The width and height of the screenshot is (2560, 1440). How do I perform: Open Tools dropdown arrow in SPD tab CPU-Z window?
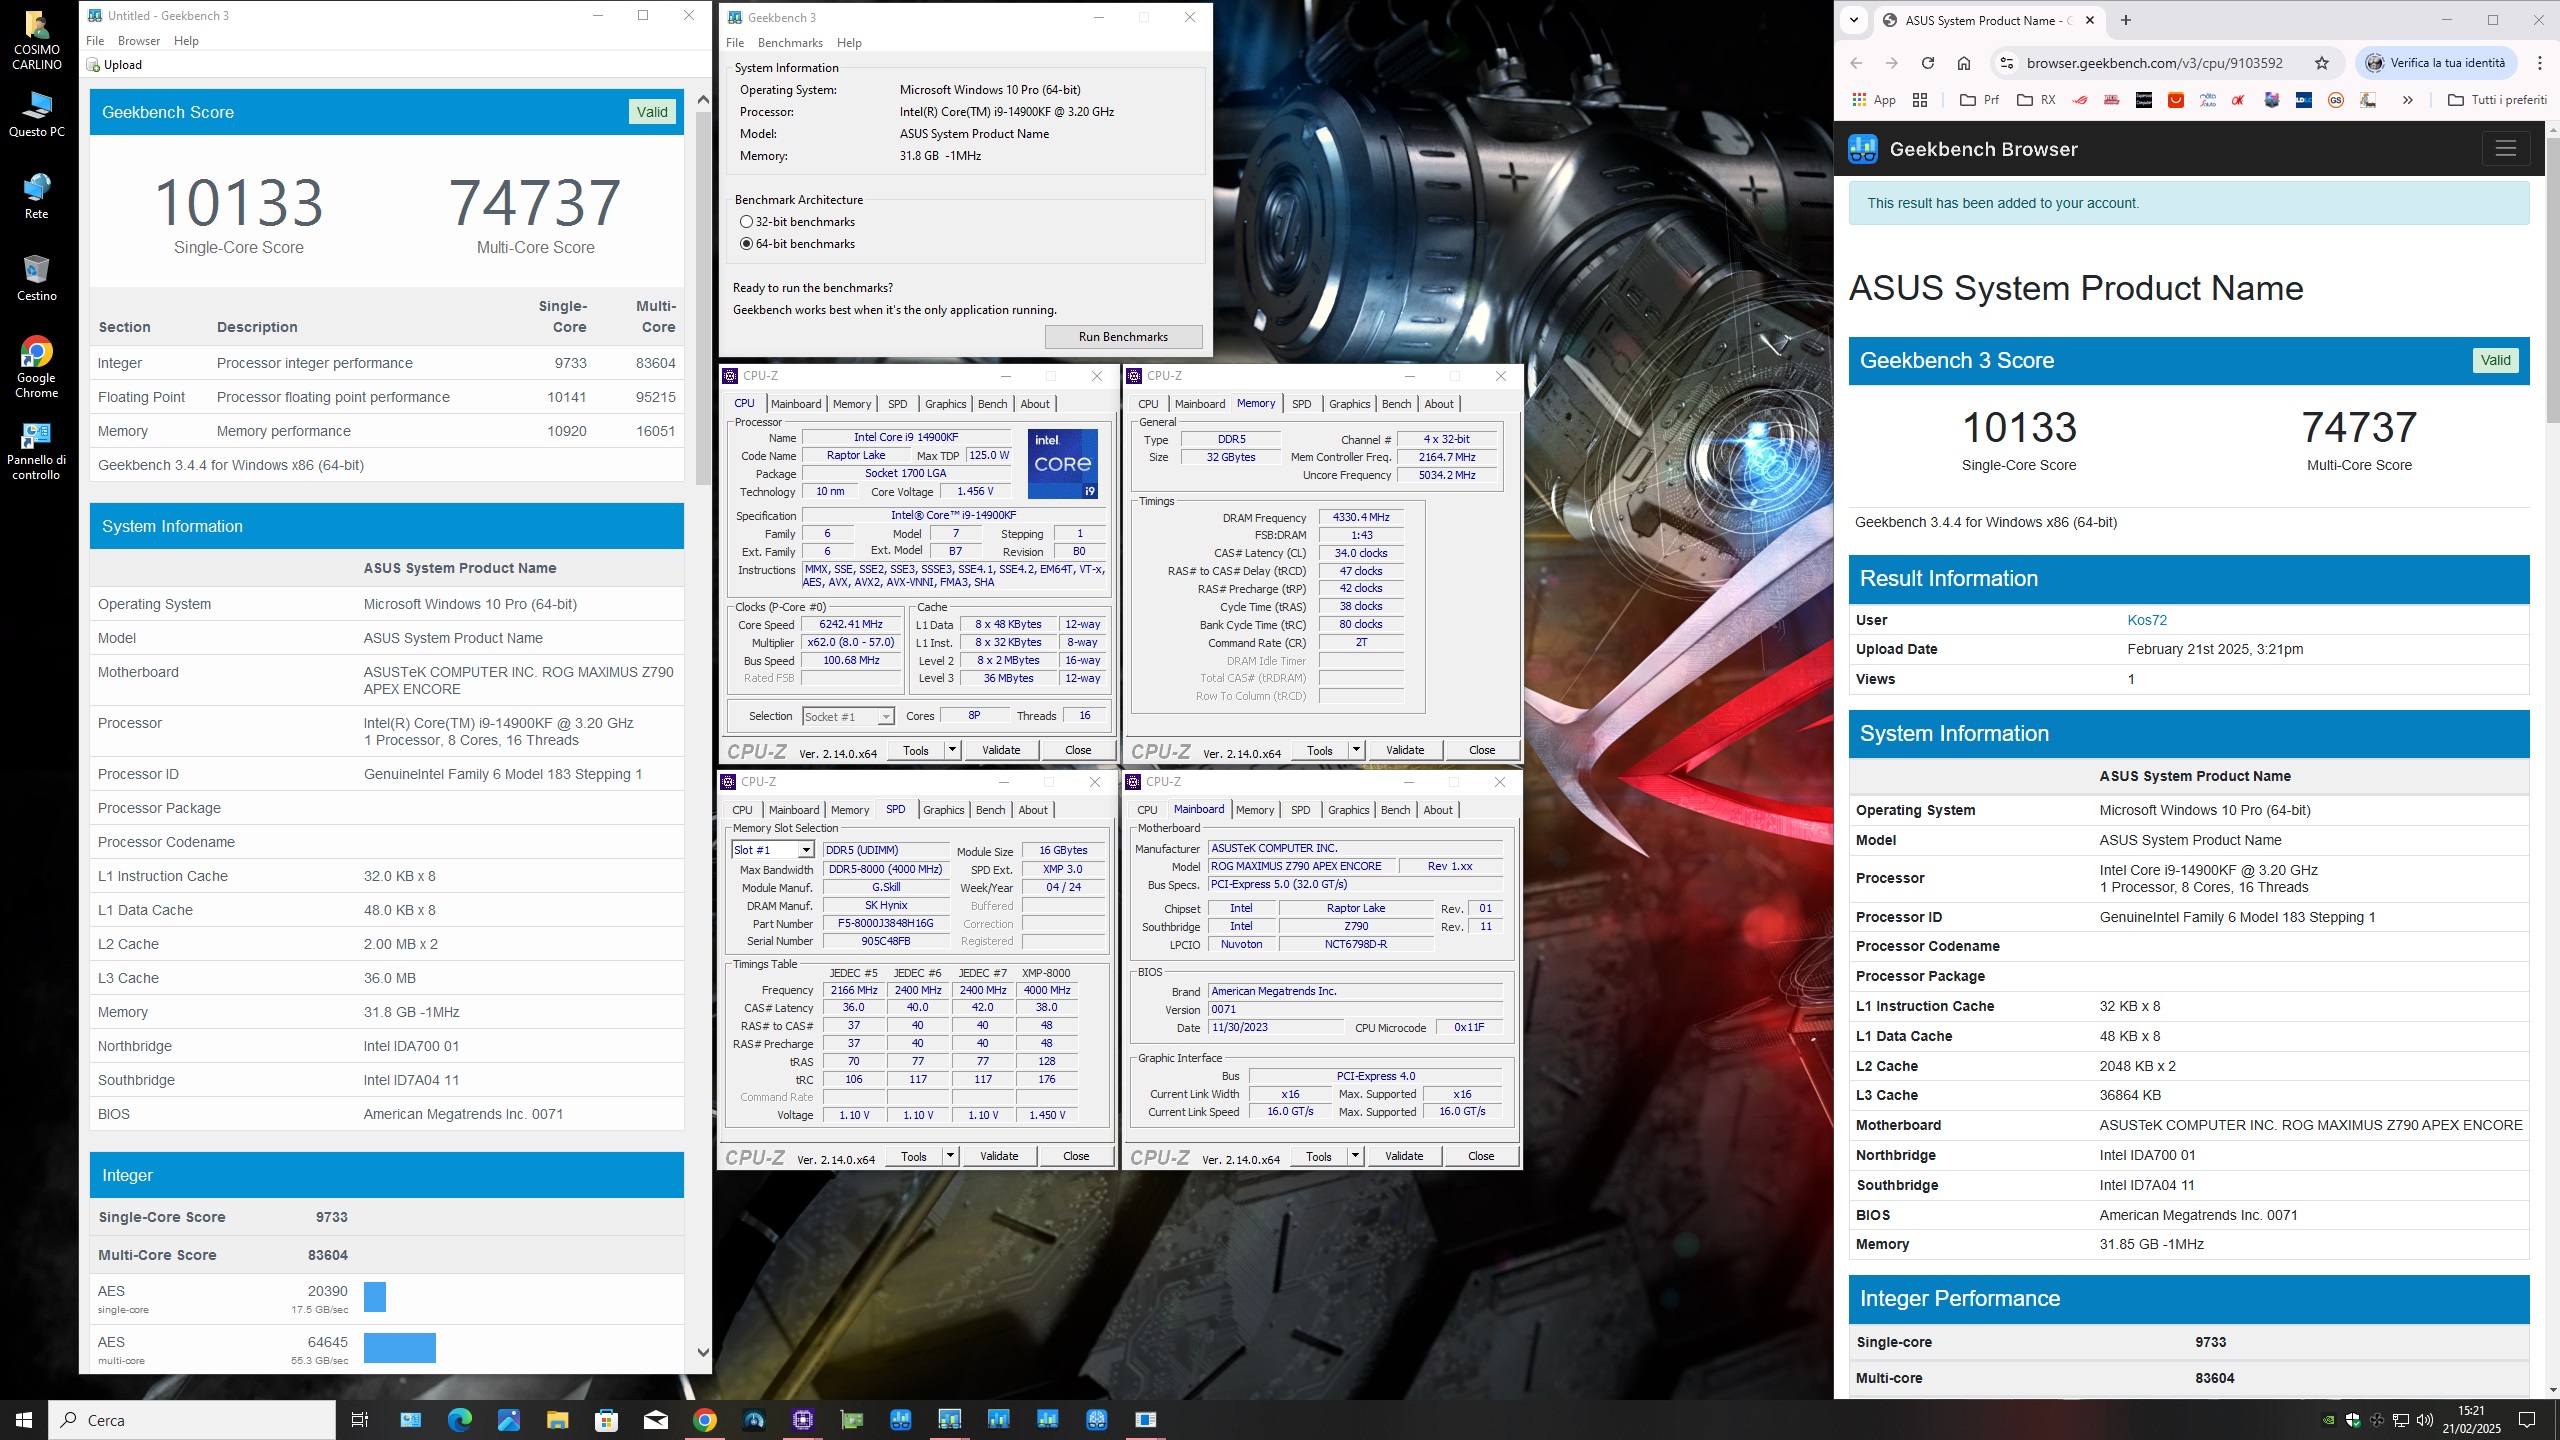tap(950, 1157)
